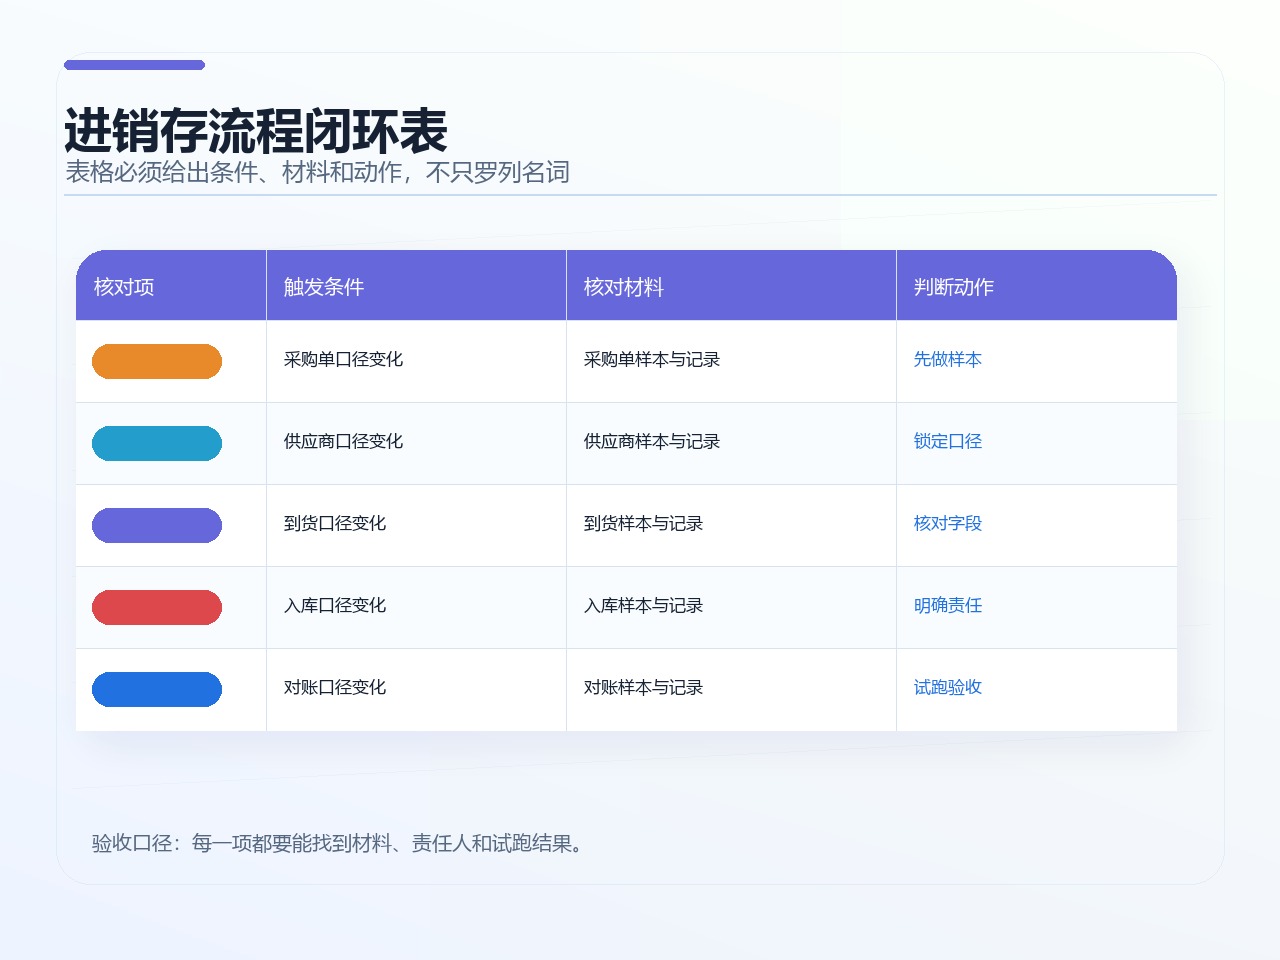Select the cell 供应商样本与记录

point(731,443)
